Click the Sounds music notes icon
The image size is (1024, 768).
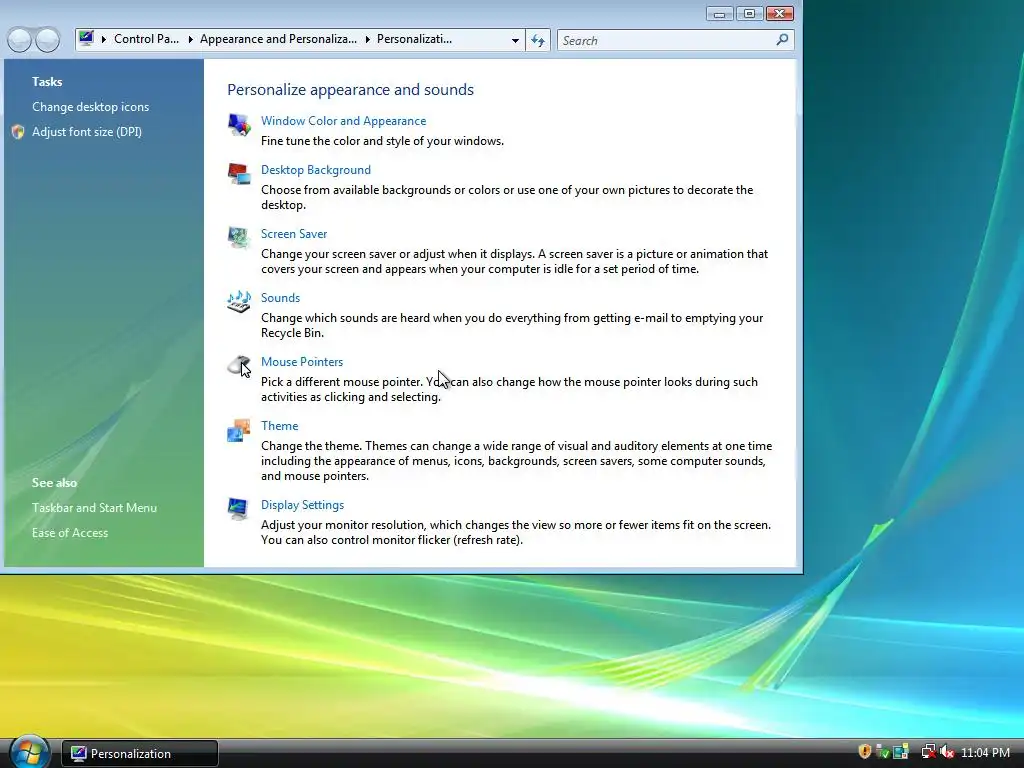coord(239,301)
